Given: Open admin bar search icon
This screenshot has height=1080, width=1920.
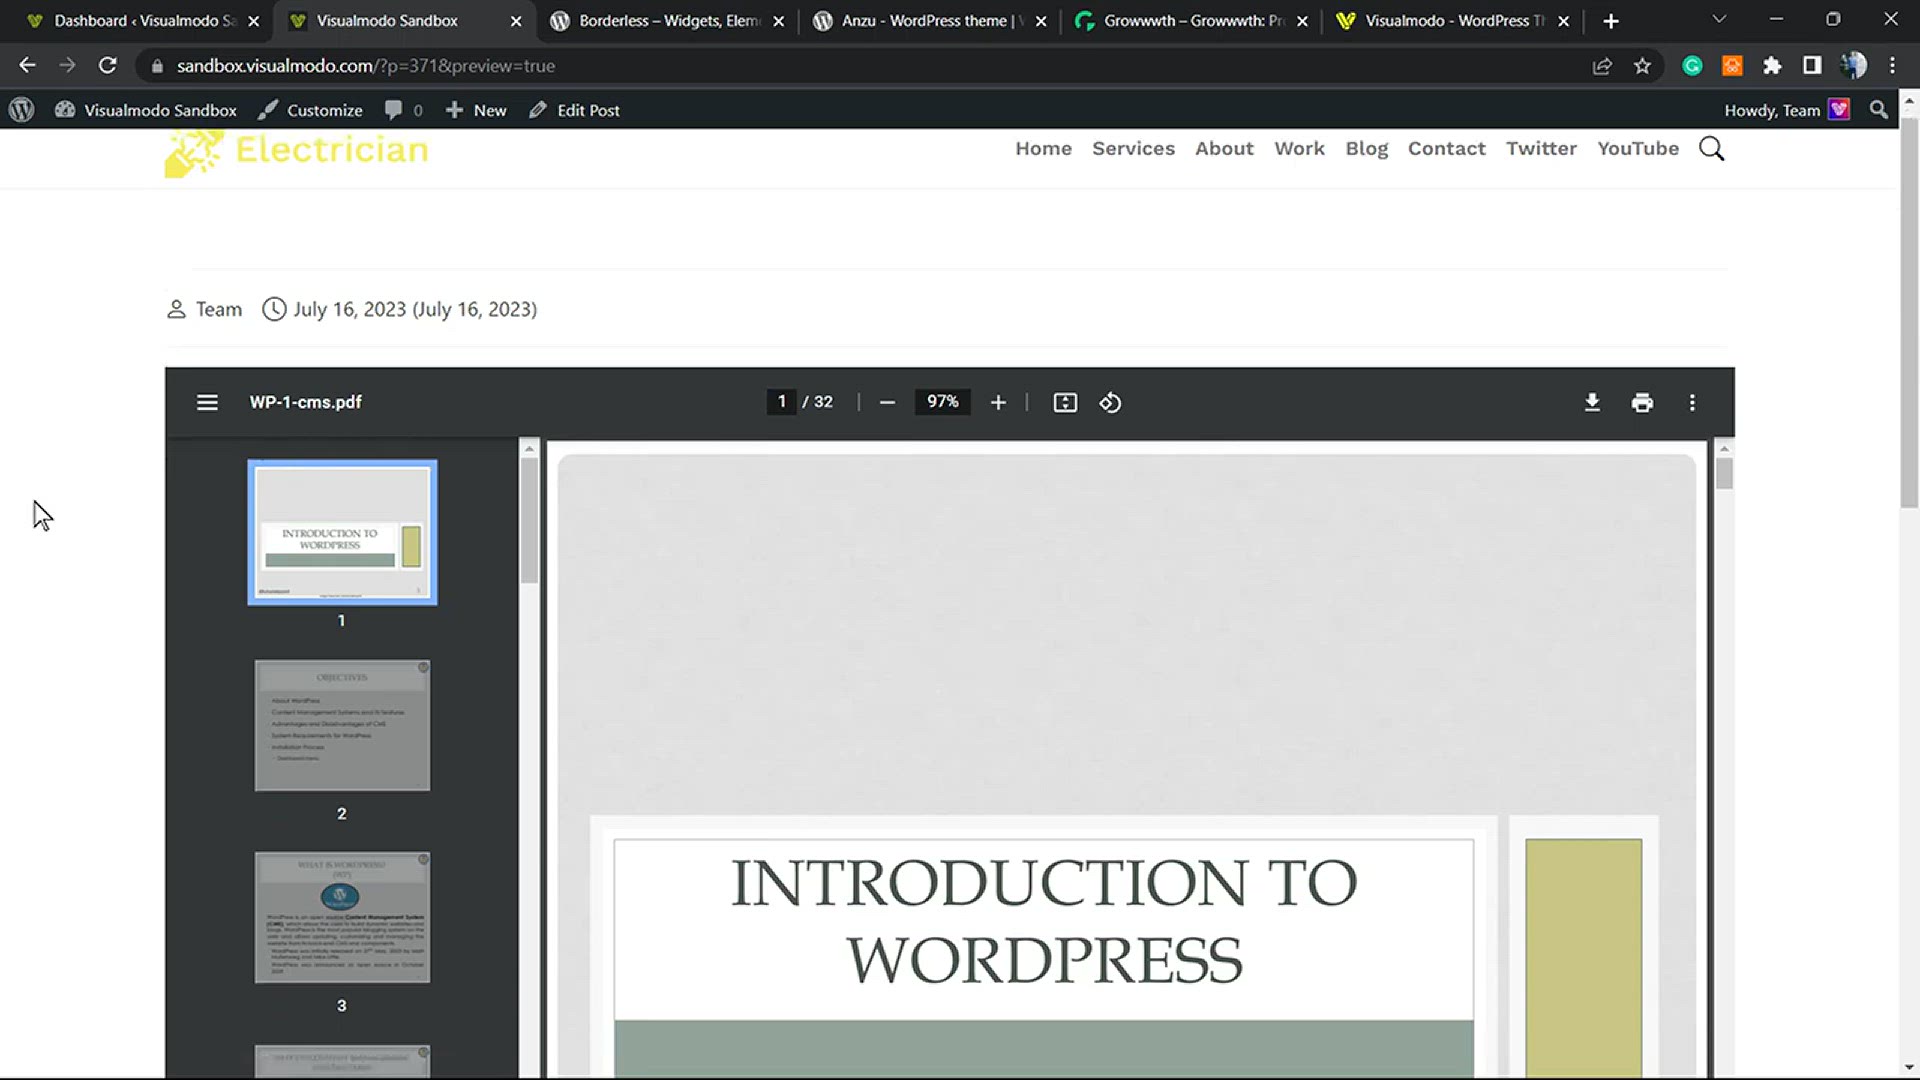Looking at the screenshot, I should 1879,110.
